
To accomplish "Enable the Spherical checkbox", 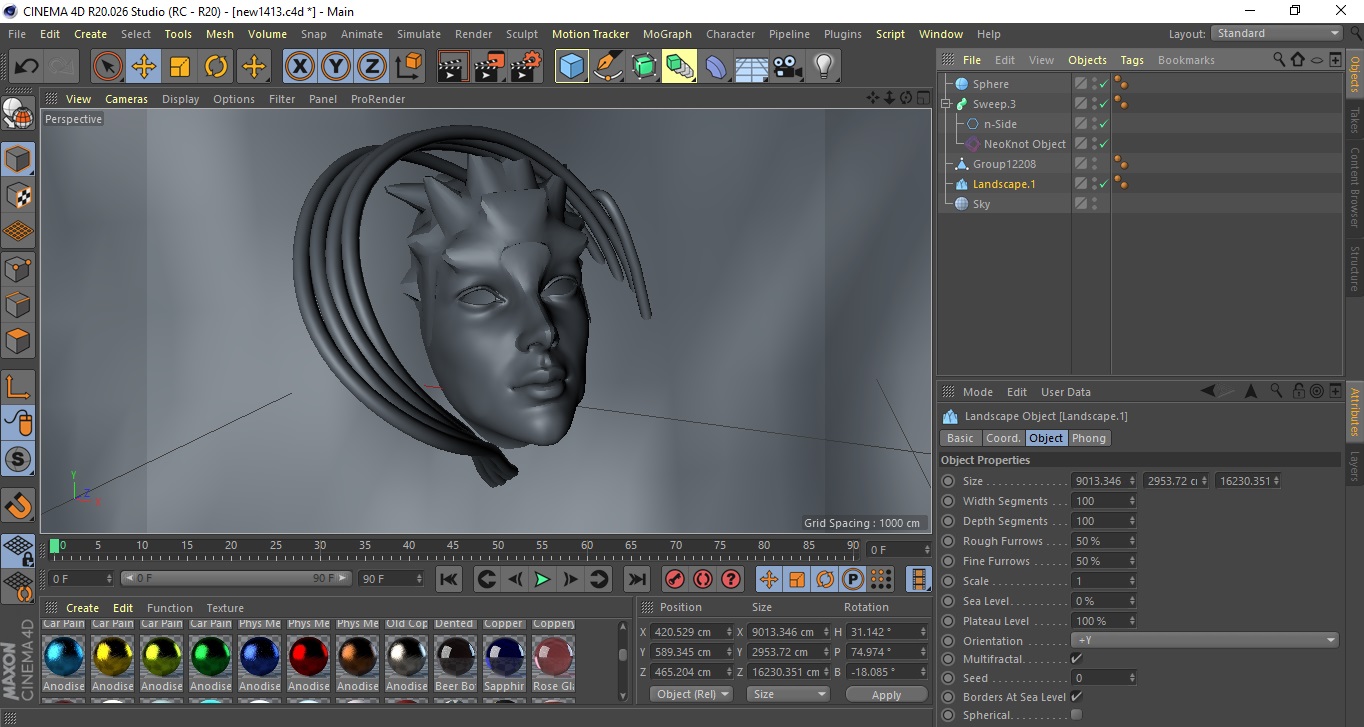I will click(x=1076, y=715).
